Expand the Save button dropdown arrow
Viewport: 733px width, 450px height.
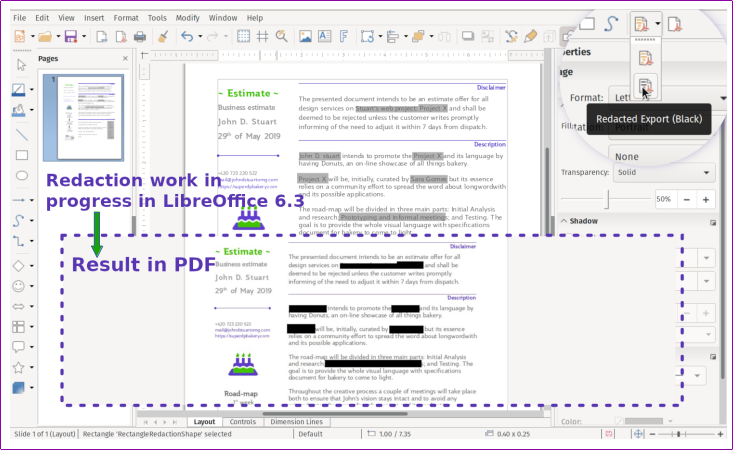tap(84, 37)
